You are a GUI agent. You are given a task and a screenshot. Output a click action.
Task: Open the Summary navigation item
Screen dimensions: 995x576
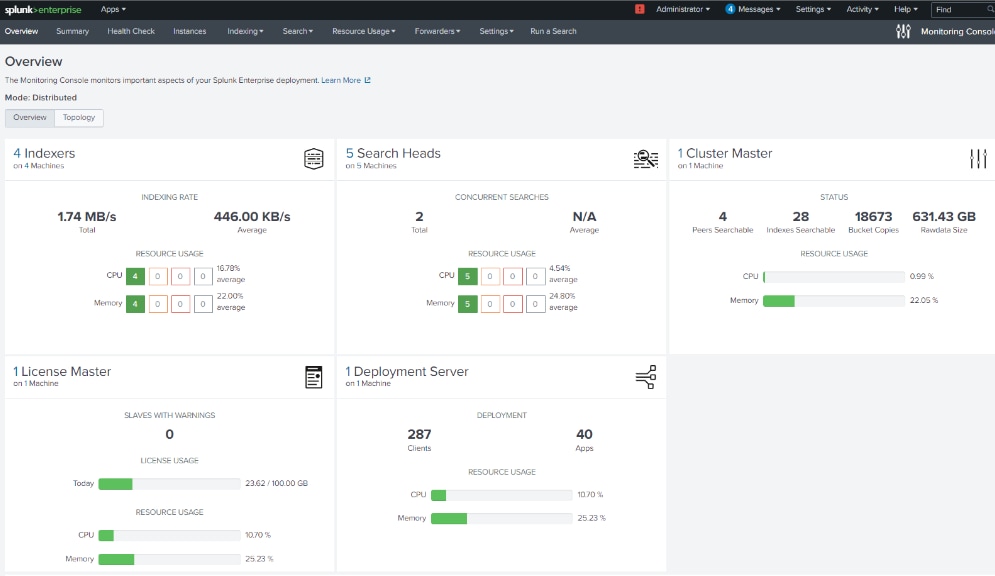[72, 31]
